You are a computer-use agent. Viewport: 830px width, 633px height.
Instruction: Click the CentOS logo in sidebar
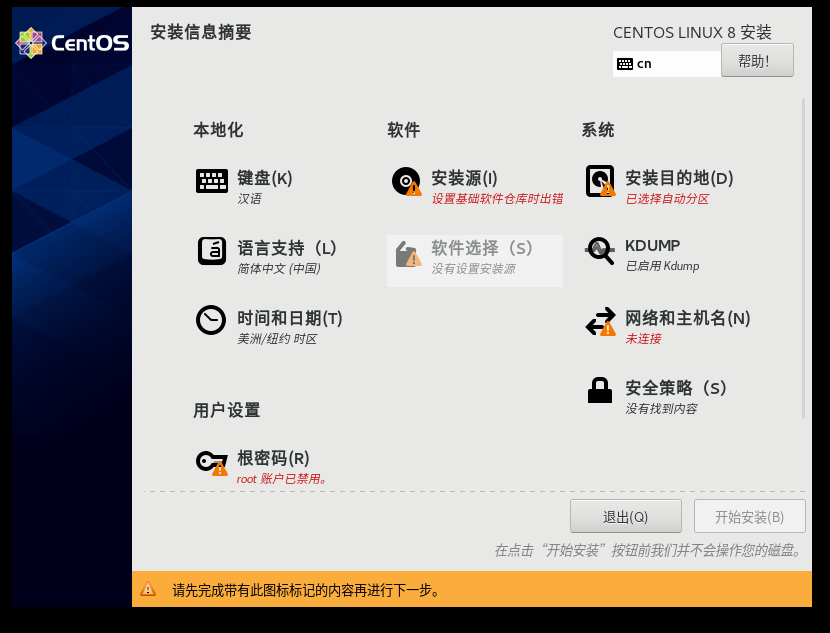pos(72,43)
